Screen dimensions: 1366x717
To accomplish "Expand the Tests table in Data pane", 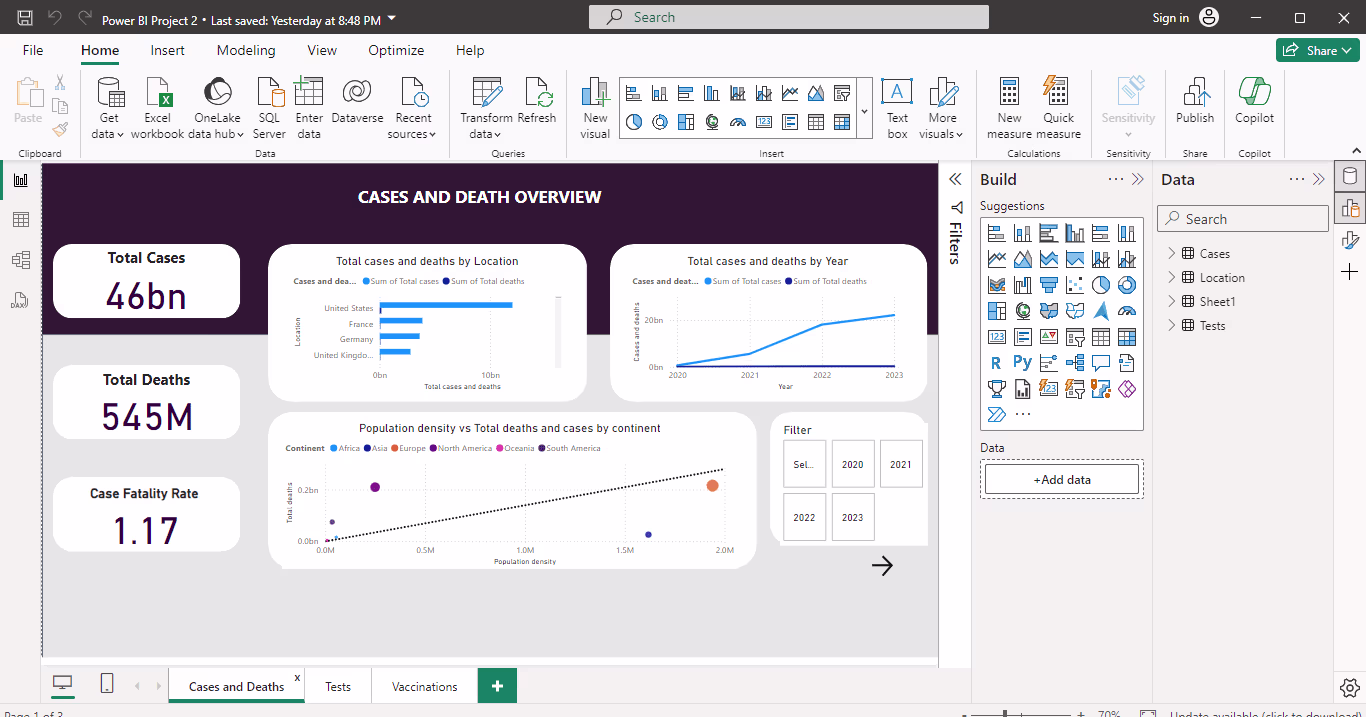I will [1172, 325].
